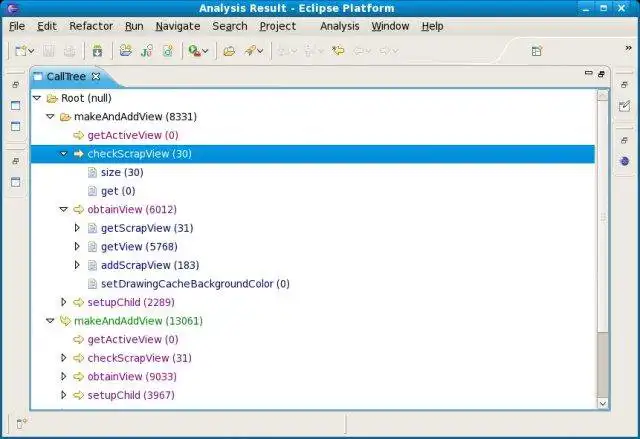Click the green new class toolbar icon

168,51
